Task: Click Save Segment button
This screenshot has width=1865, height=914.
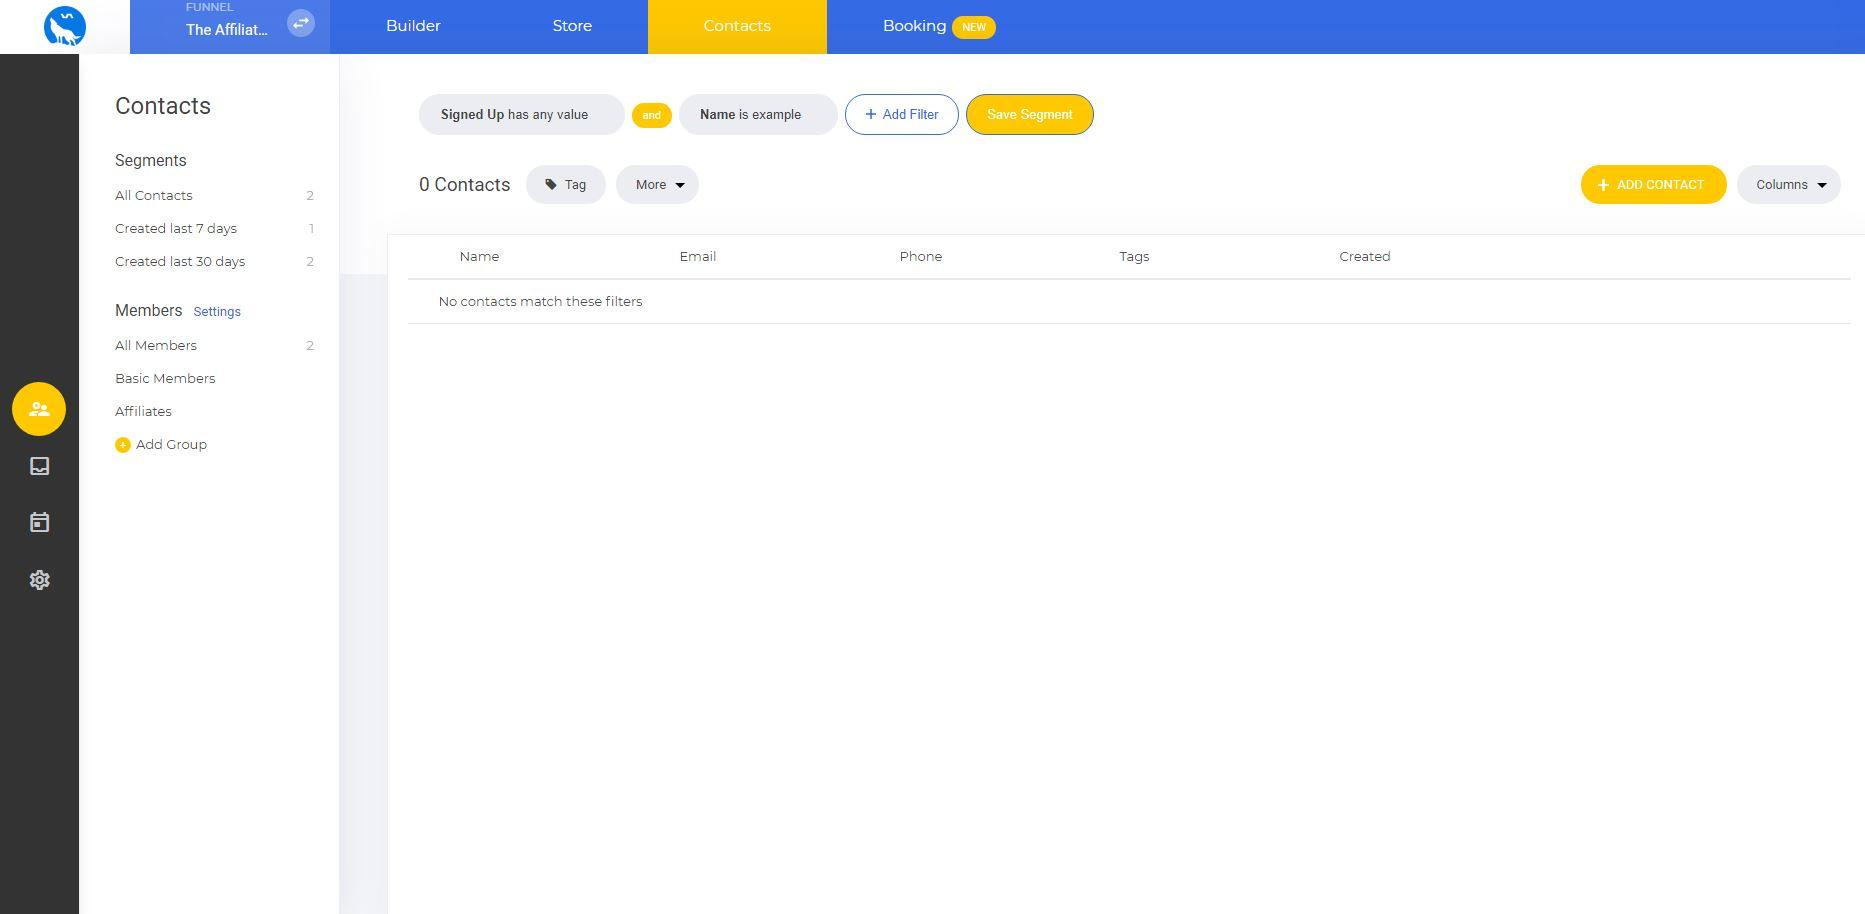Action: [1029, 115]
